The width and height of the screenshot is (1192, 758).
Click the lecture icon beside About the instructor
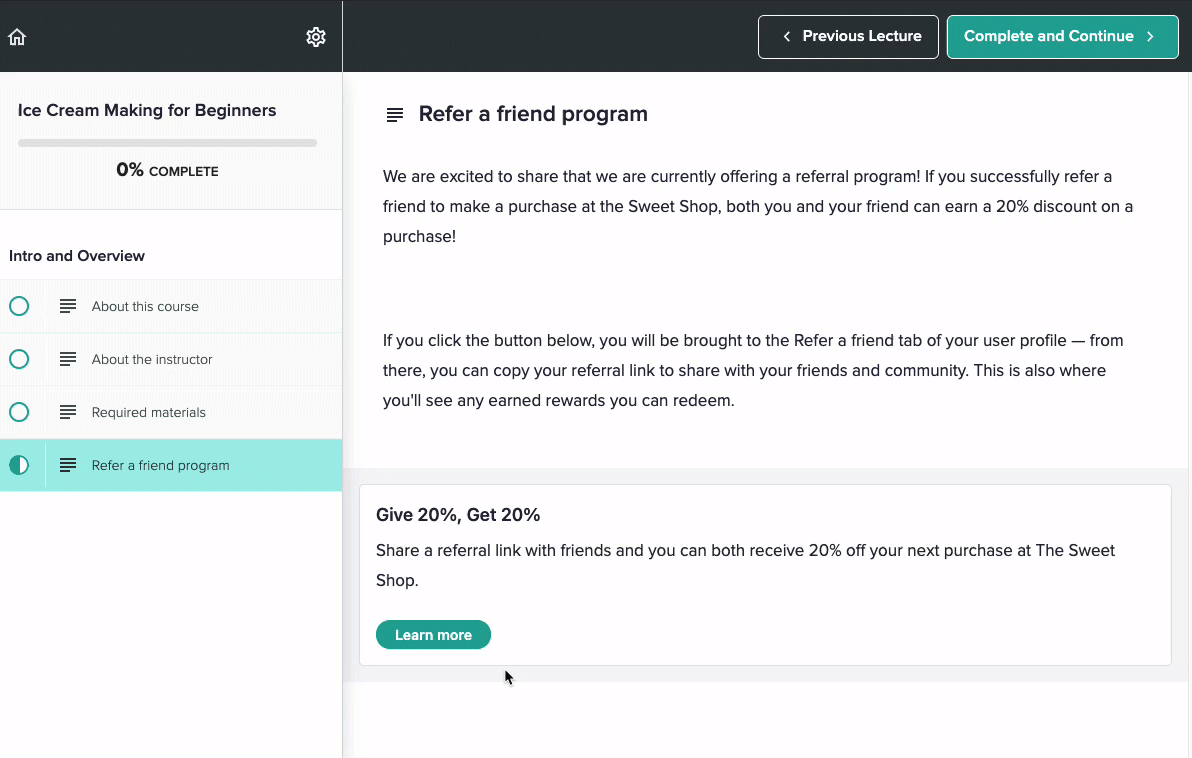click(67, 359)
